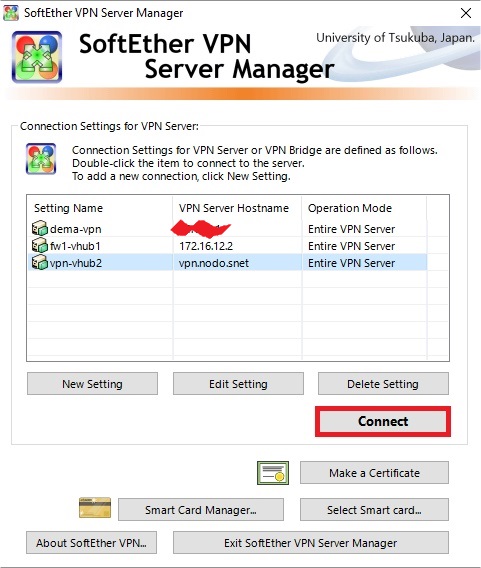The image size is (481, 568).
Task: Connect to the selected VPN server
Action: click(x=383, y=421)
